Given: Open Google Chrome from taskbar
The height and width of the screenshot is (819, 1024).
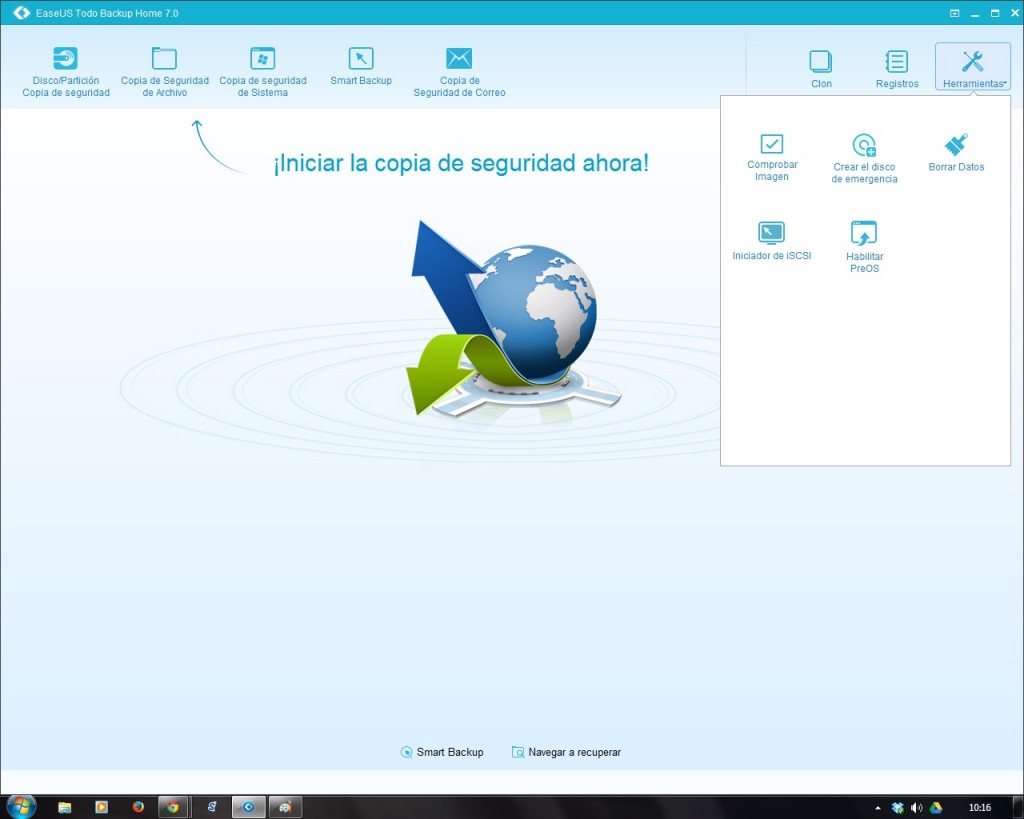Looking at the screenshot, I should pyautogui.click(x=172, y=807).
